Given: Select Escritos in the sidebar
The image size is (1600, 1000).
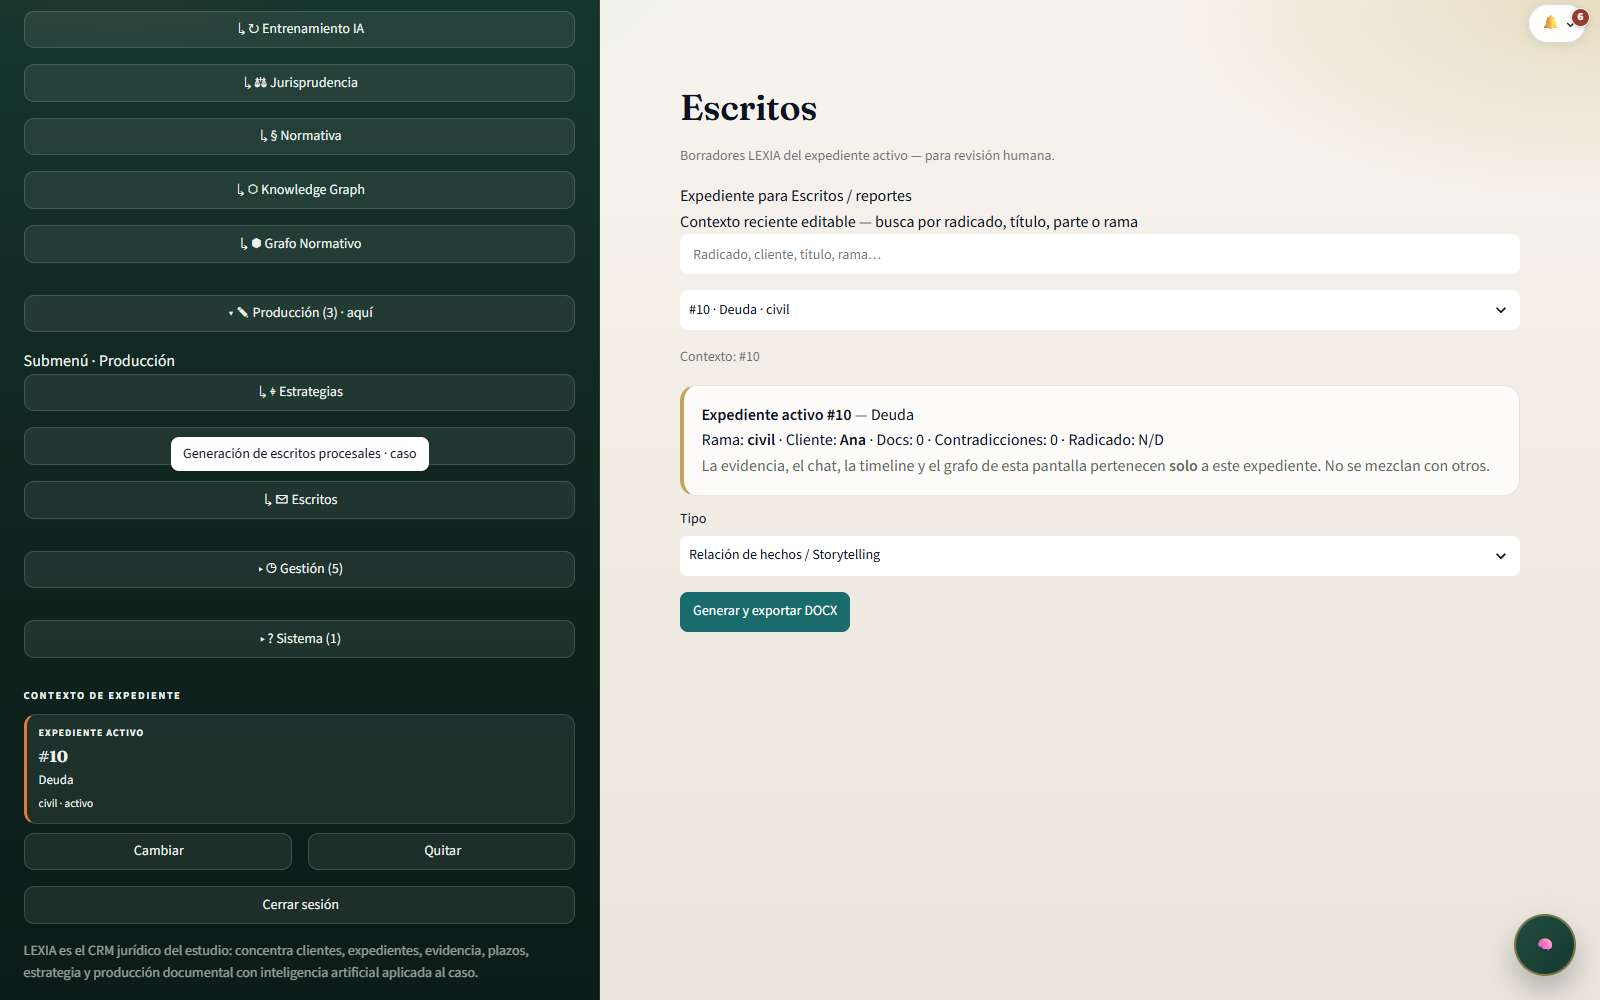Looking at the screenshot, I should (x=299, y=500).
